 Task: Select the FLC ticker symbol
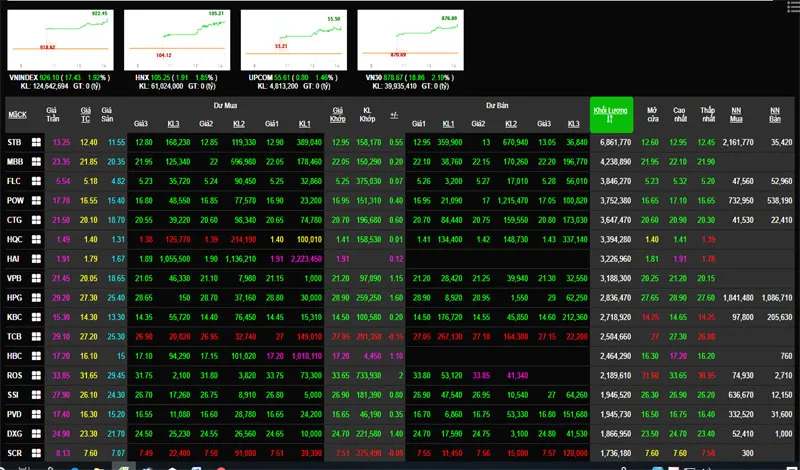pyautogui.click(x=14, y=181)
